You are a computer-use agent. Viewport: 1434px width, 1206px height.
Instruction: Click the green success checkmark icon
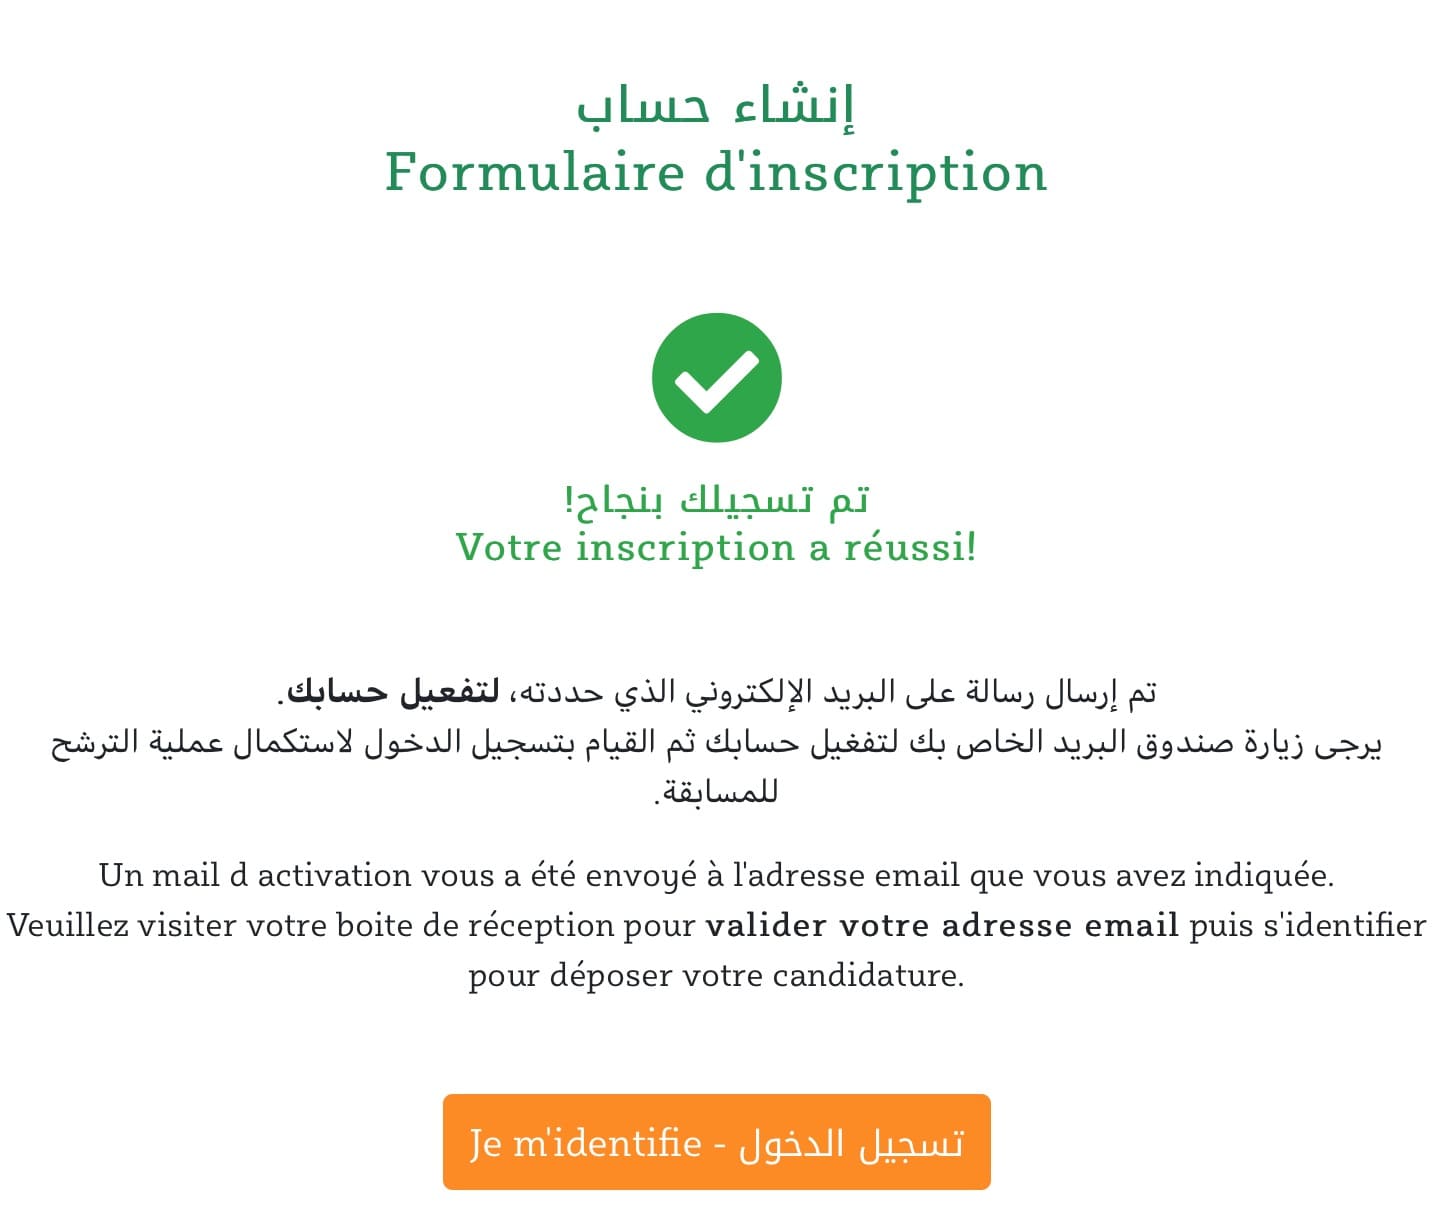[x=716, y=378]
